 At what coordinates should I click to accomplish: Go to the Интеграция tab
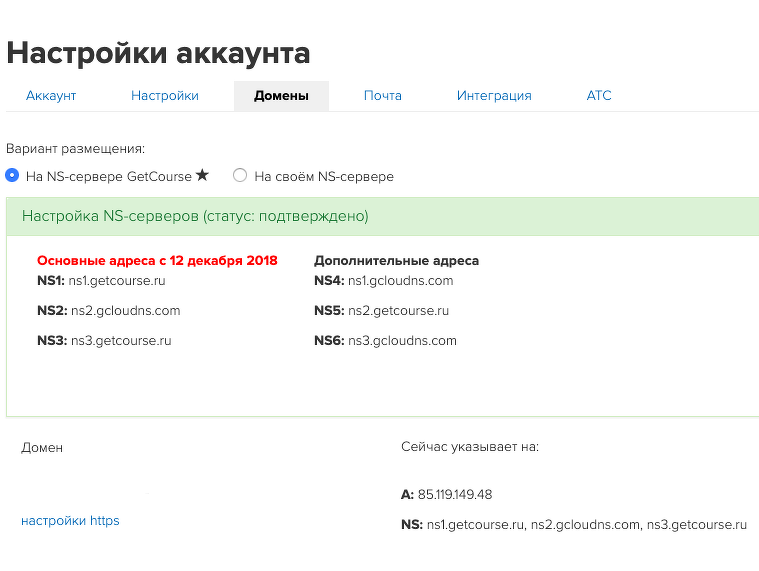[x=494, y=96]
